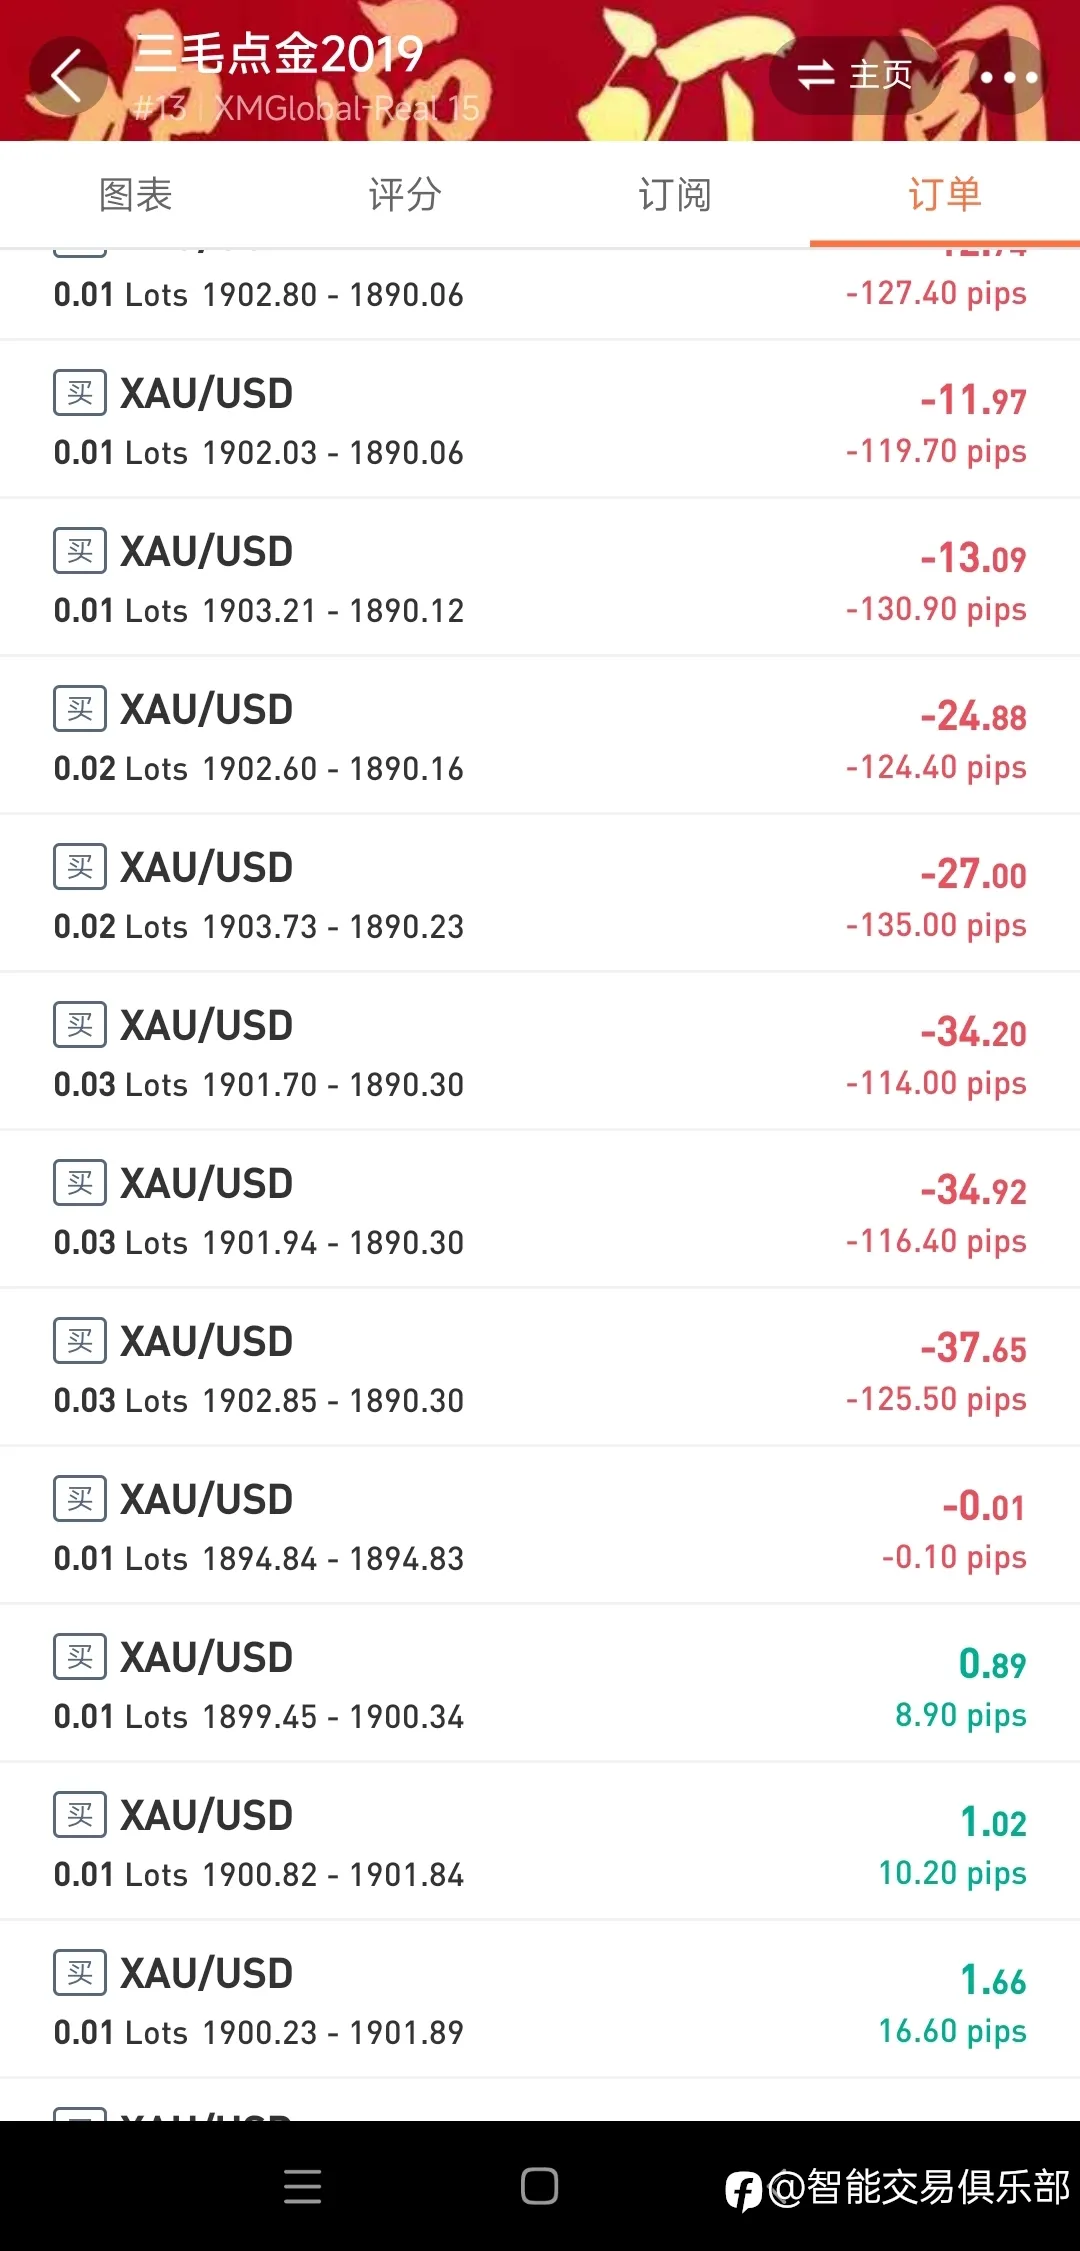Select the order showing 16.60 pips
This screenshot has height=2251, width=1080.
click(x=540, y=1999)
